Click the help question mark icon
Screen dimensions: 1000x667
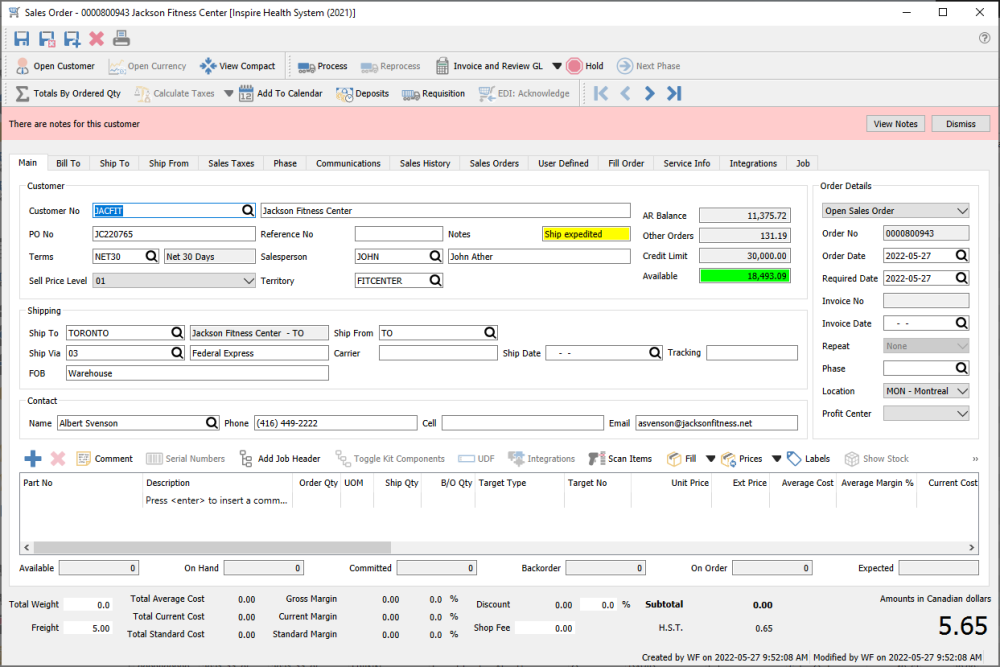point(984,38)
